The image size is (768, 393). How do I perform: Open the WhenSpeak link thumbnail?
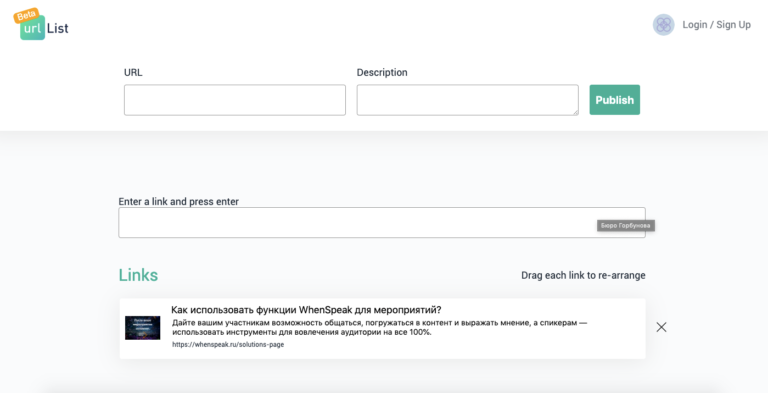(143, 328)
